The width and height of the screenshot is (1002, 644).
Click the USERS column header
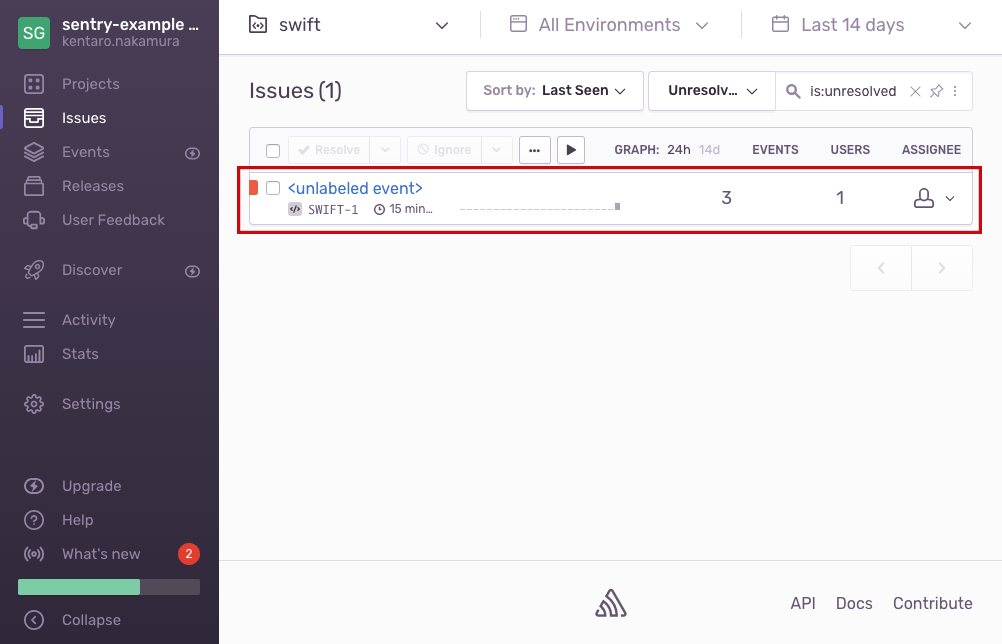point(850,150)
